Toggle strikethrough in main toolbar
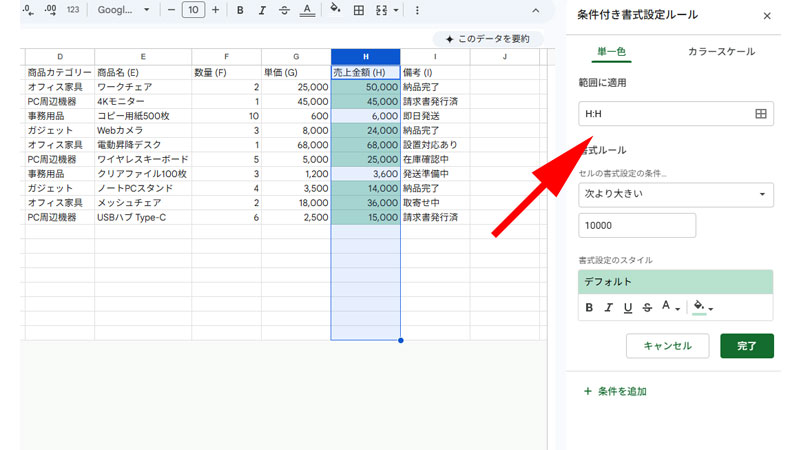 click(x=284, y=10)
